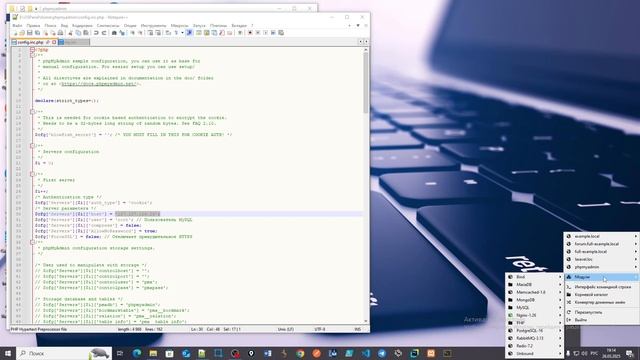Click the editor vertical scrollbar thumb
Viewport: 640px width, 360px height.
point(366,82)
